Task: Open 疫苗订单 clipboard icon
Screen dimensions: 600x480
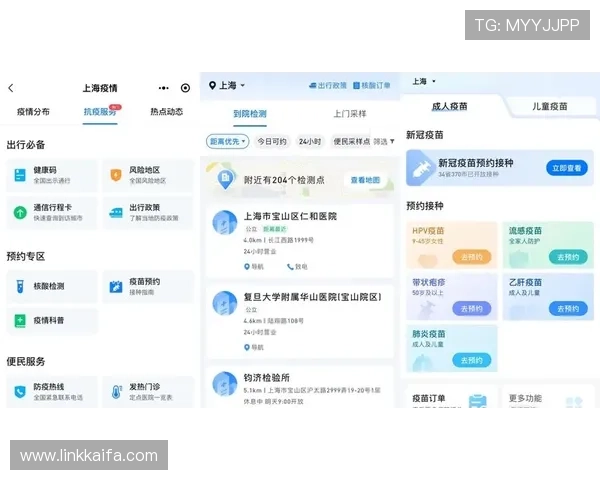Action: click(478, 400)
